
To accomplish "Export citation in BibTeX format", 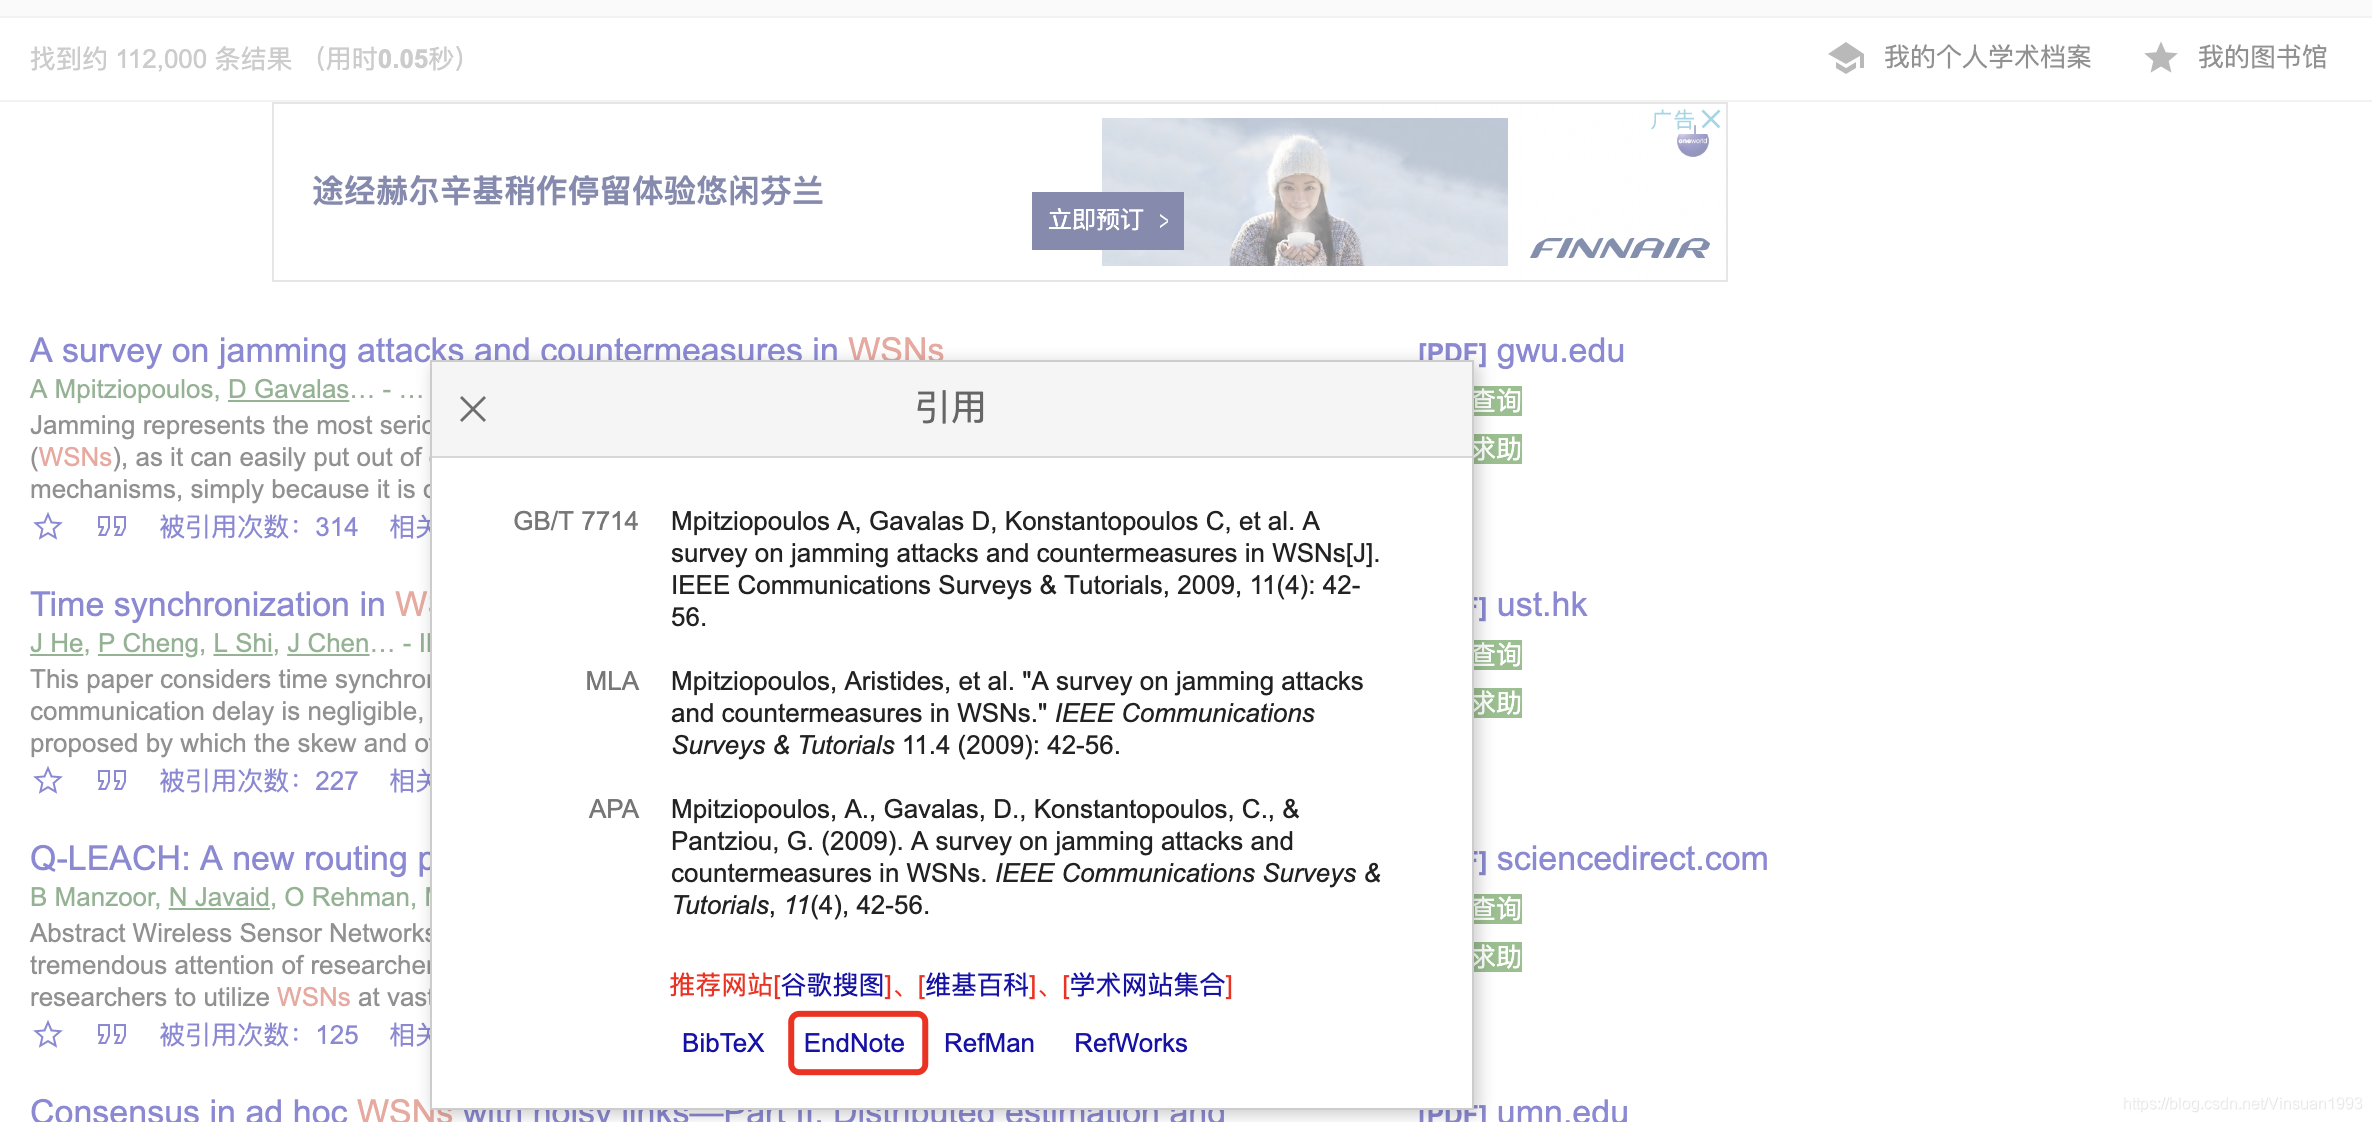I will (x=722, y=1042).
